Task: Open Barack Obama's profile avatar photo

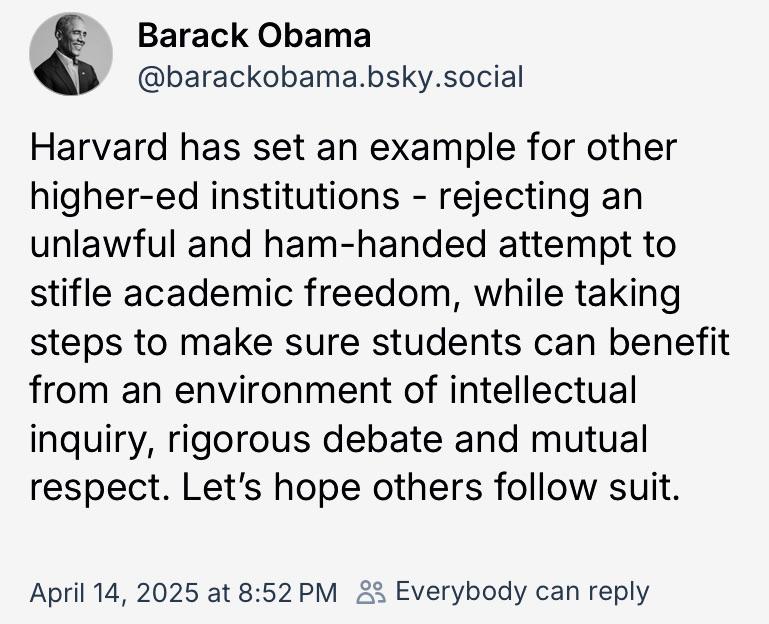Action: [69, 57]
